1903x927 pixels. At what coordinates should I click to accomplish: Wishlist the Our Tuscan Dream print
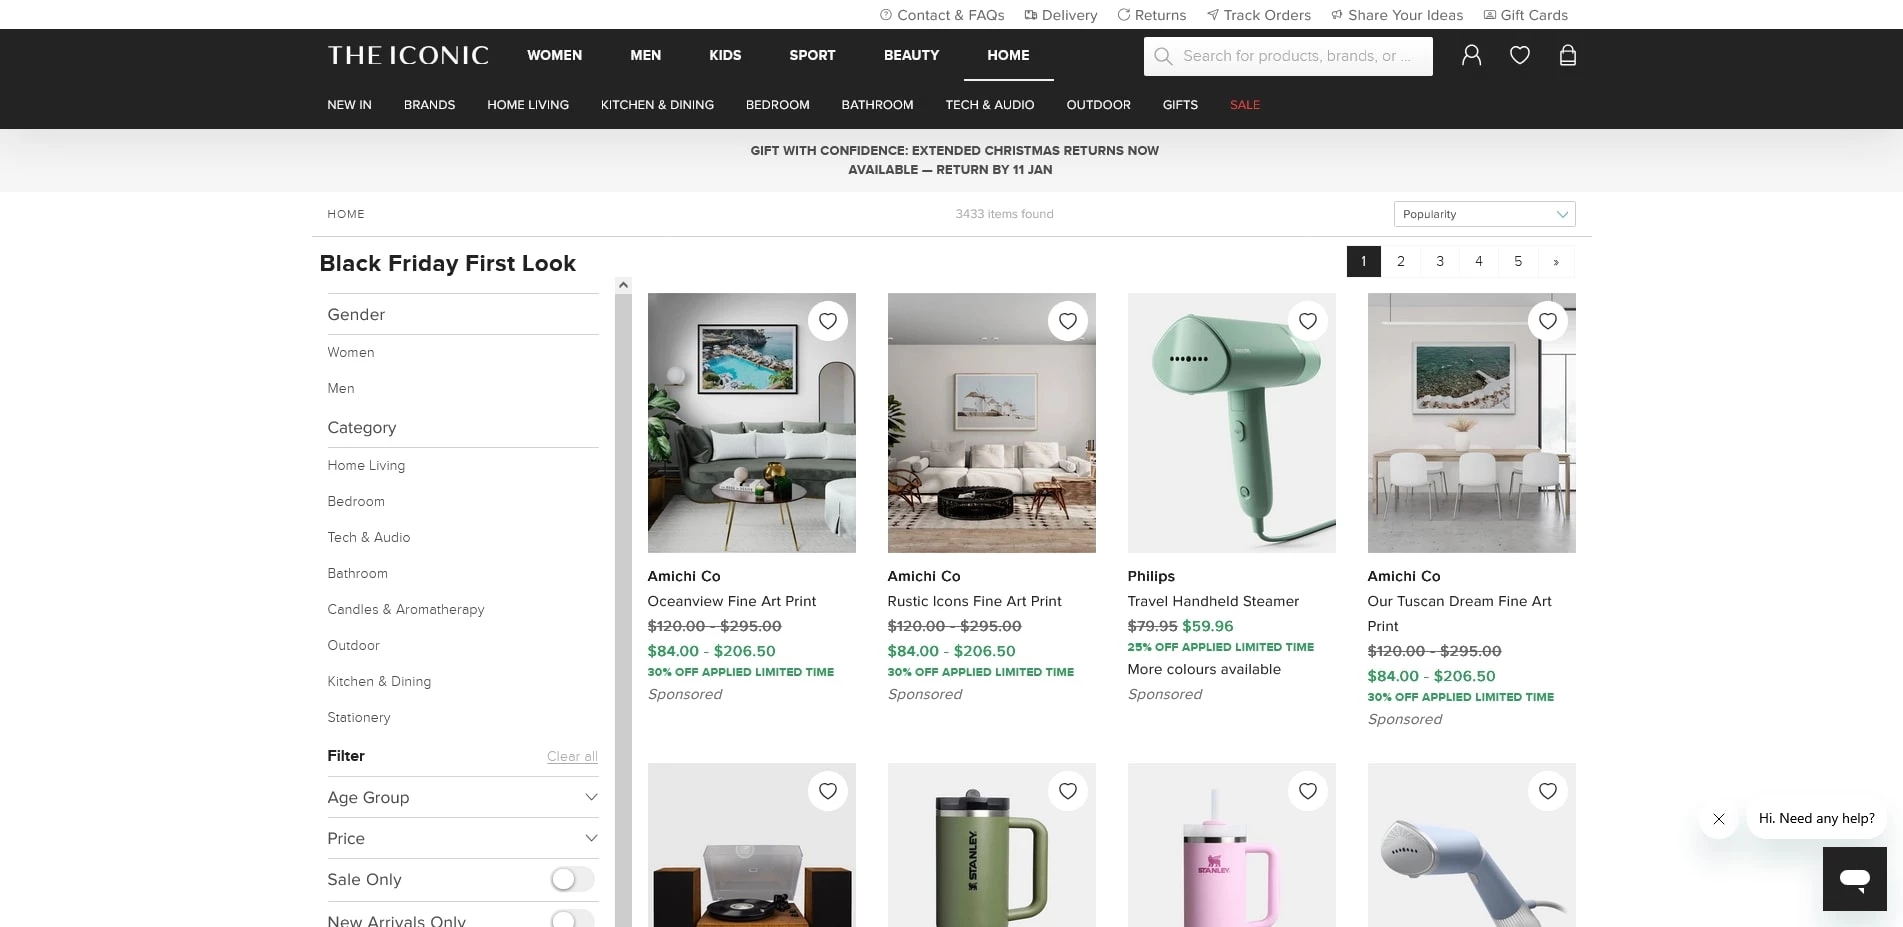pos(1547,321)
